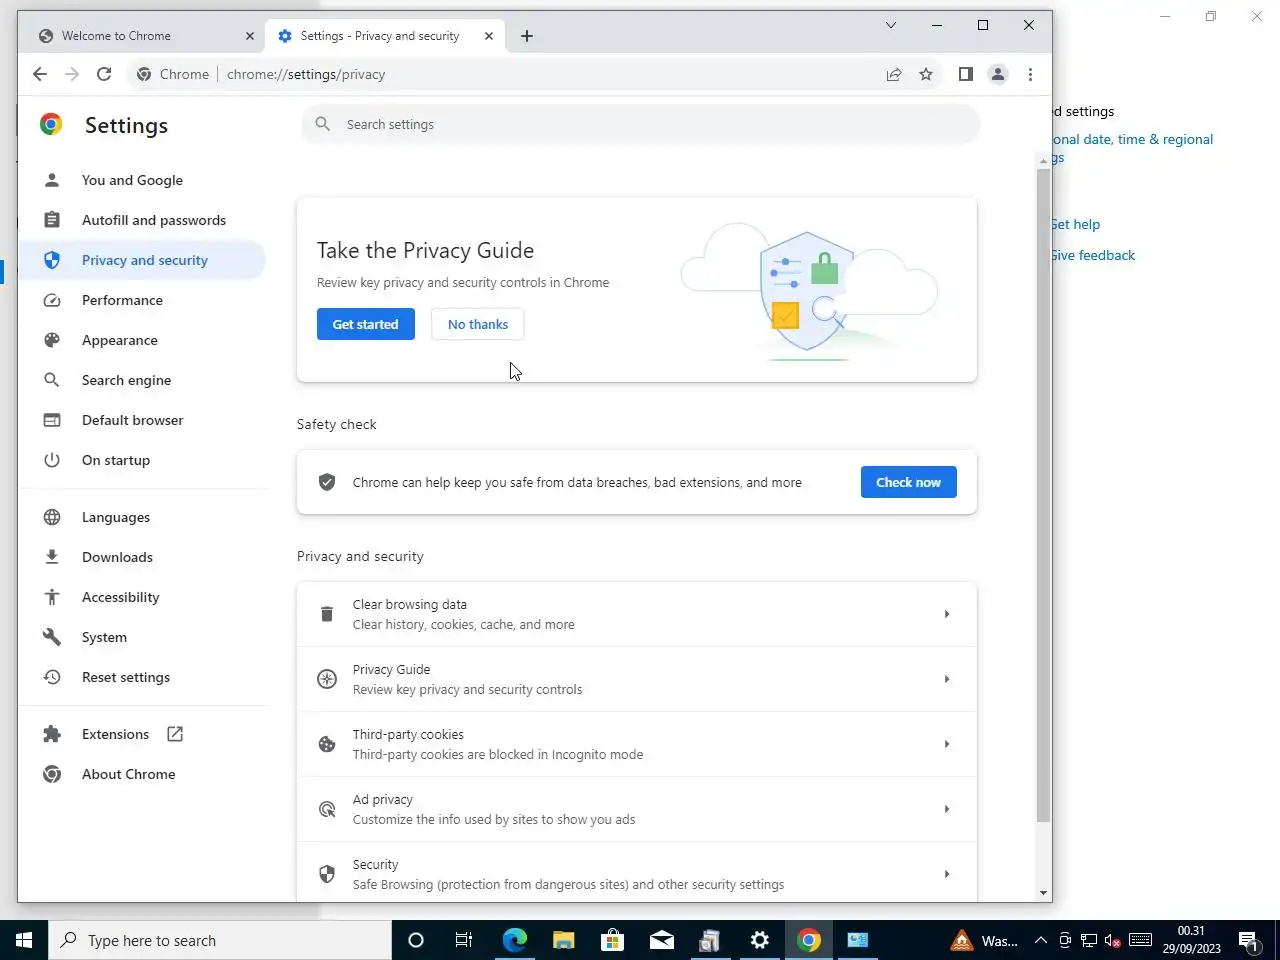Expand the Ad privacy row arrow
Screen dimensions: 1280x960
point(946,809)
